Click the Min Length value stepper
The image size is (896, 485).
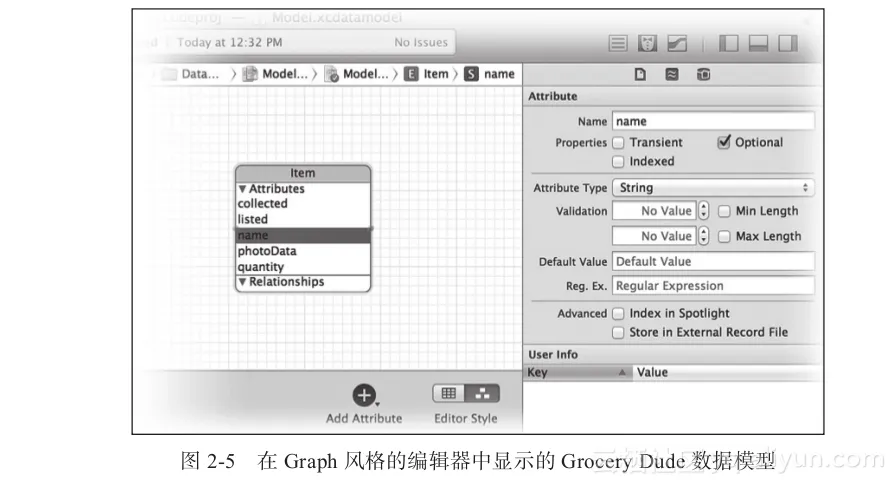(x=704, y=211)
